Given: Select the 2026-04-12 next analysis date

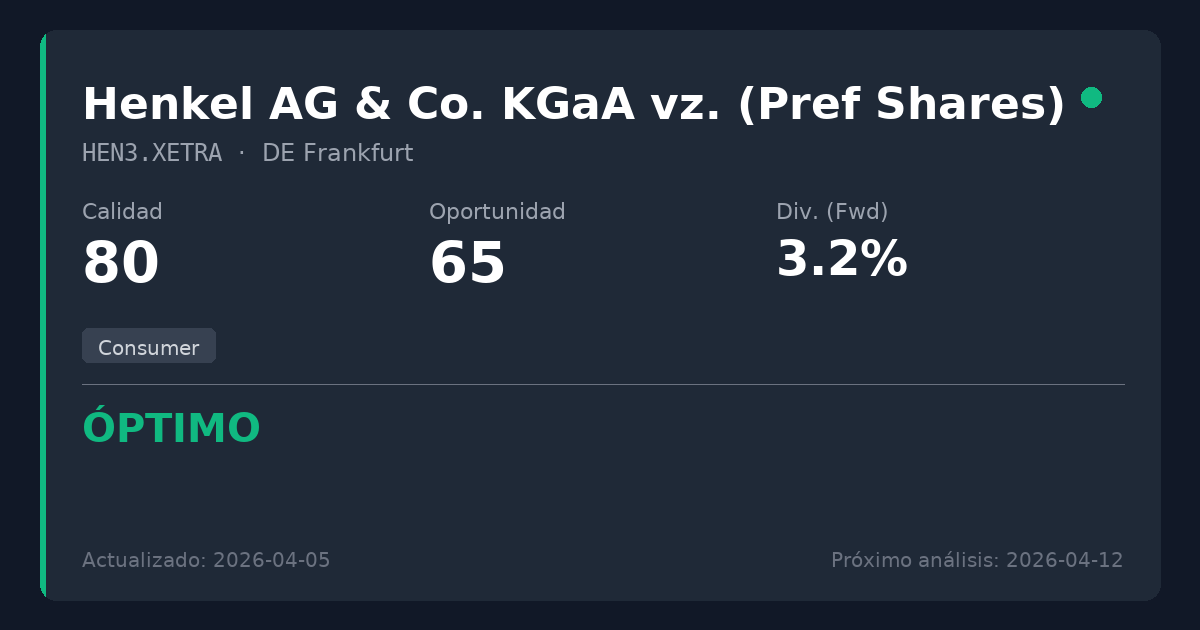Looking at the screenshot, I should pyautogui.click(x=1064, y=560).
